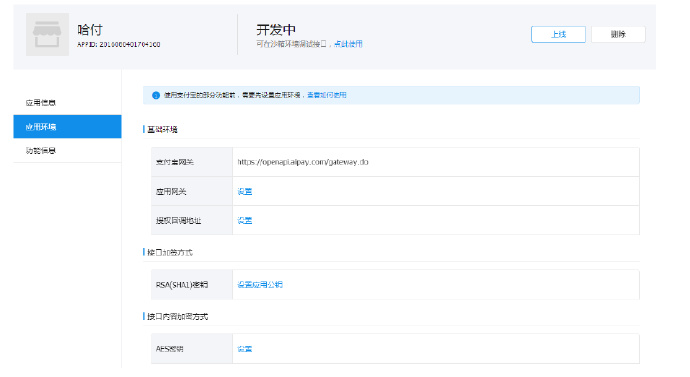Select 应用信息 in the left sidebar
690x377 pixels.
coord(40,103)
